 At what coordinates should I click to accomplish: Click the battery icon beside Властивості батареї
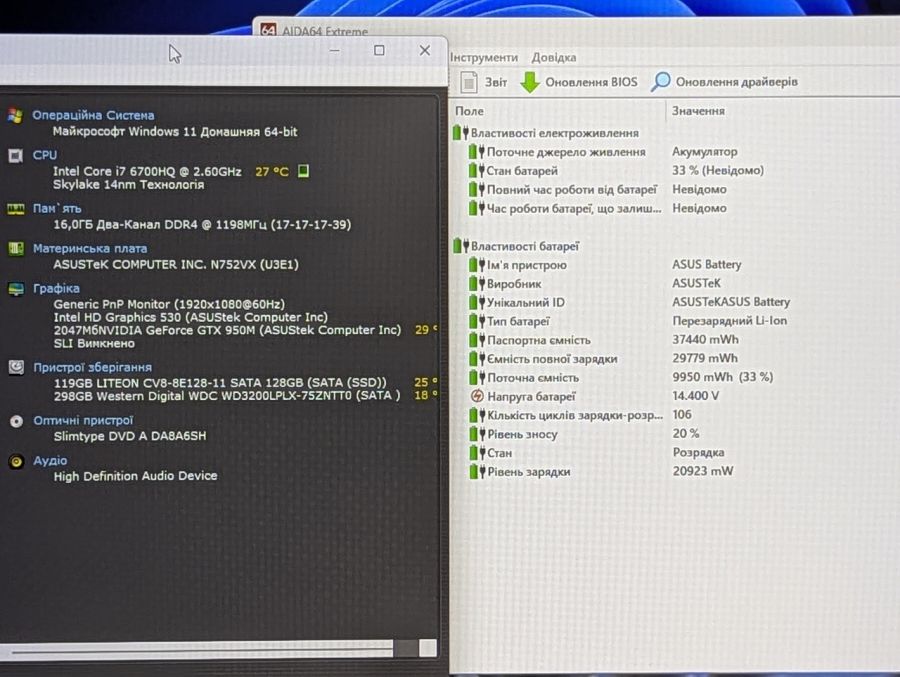[461, 246]
